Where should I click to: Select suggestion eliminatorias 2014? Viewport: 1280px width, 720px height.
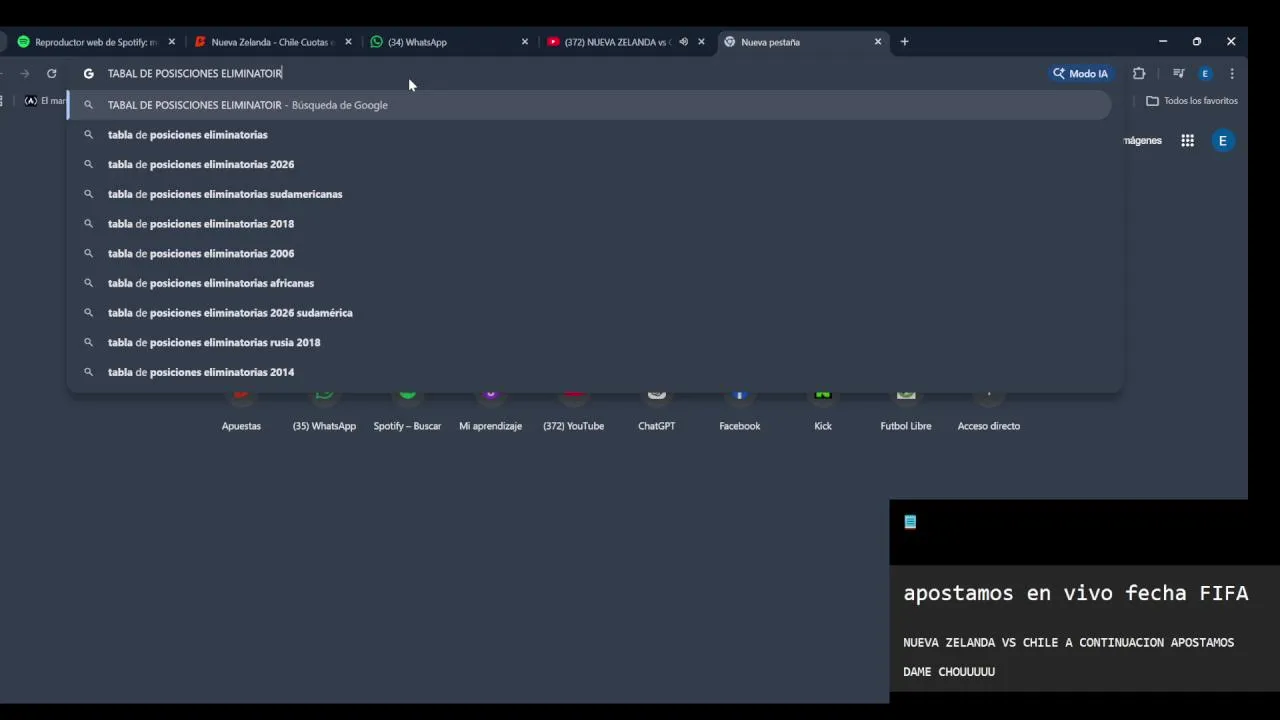(589, 372)
